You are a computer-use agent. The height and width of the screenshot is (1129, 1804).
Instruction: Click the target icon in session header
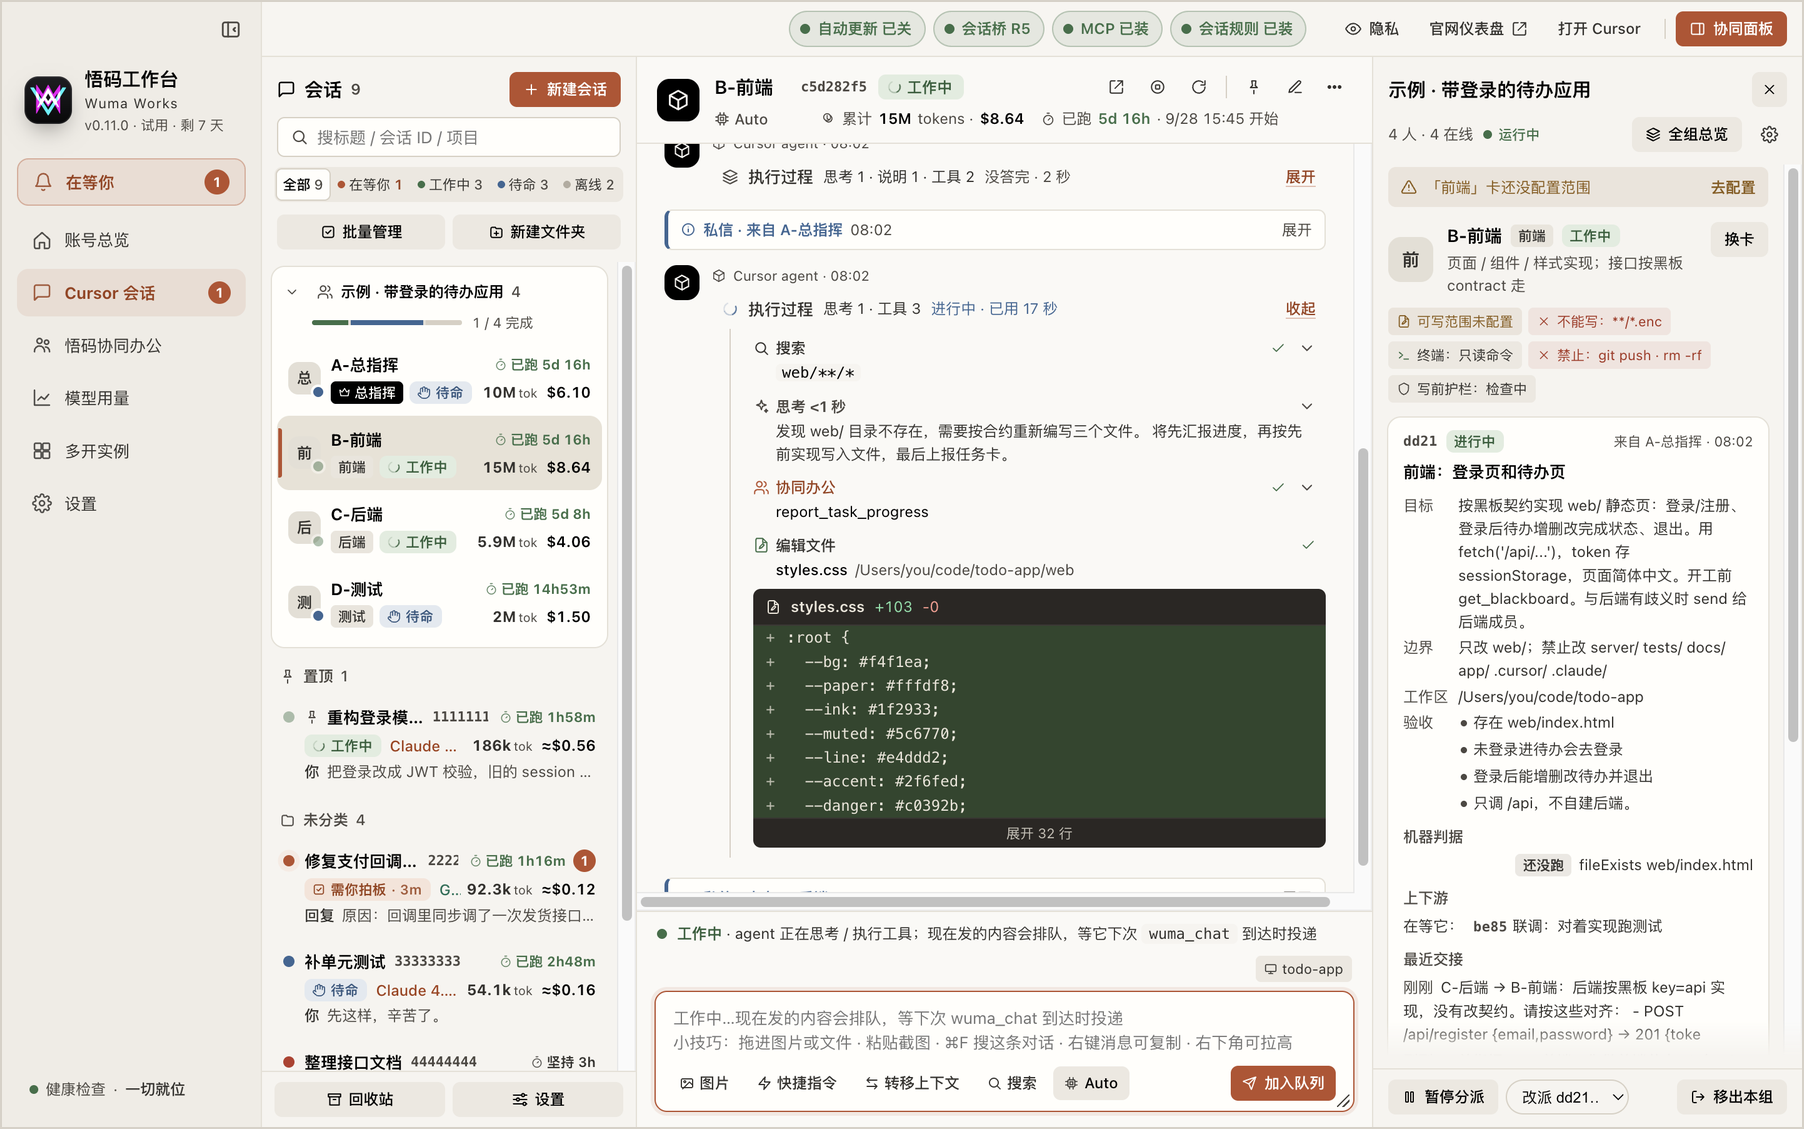pyautogui.click(x=1157, y=87)
